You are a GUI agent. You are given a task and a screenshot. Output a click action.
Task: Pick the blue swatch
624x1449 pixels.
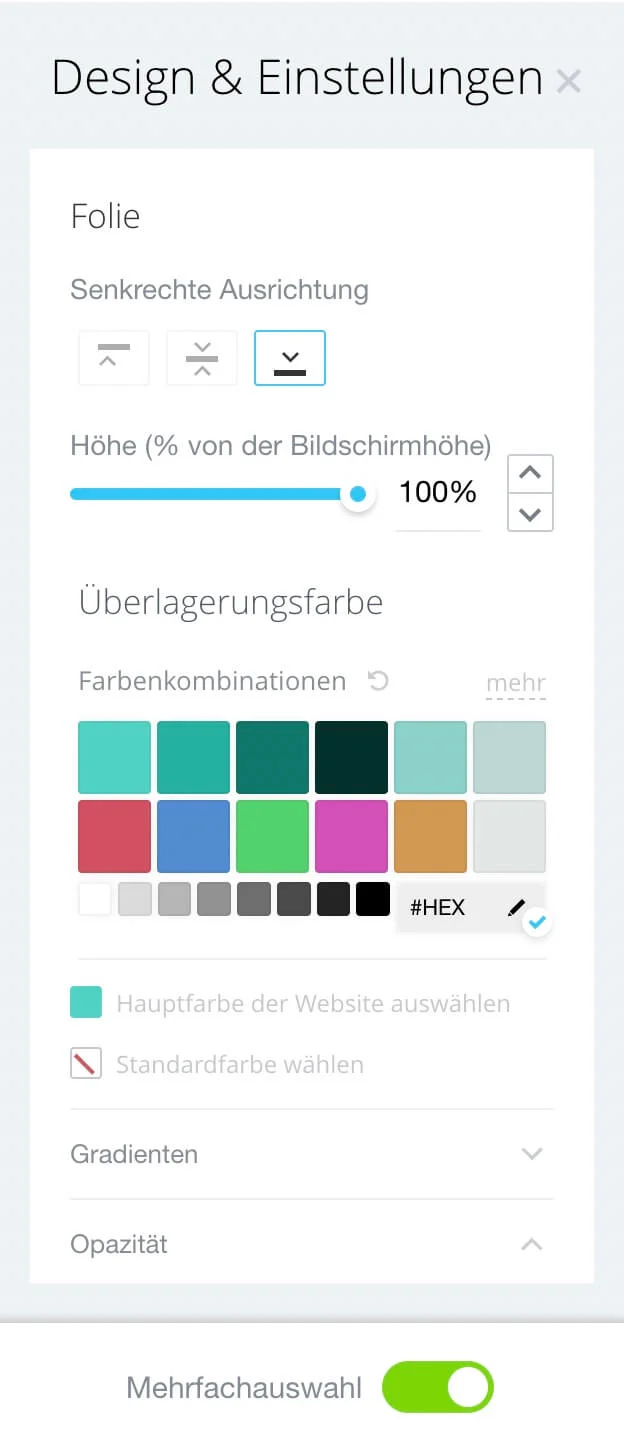coord(193,836)
